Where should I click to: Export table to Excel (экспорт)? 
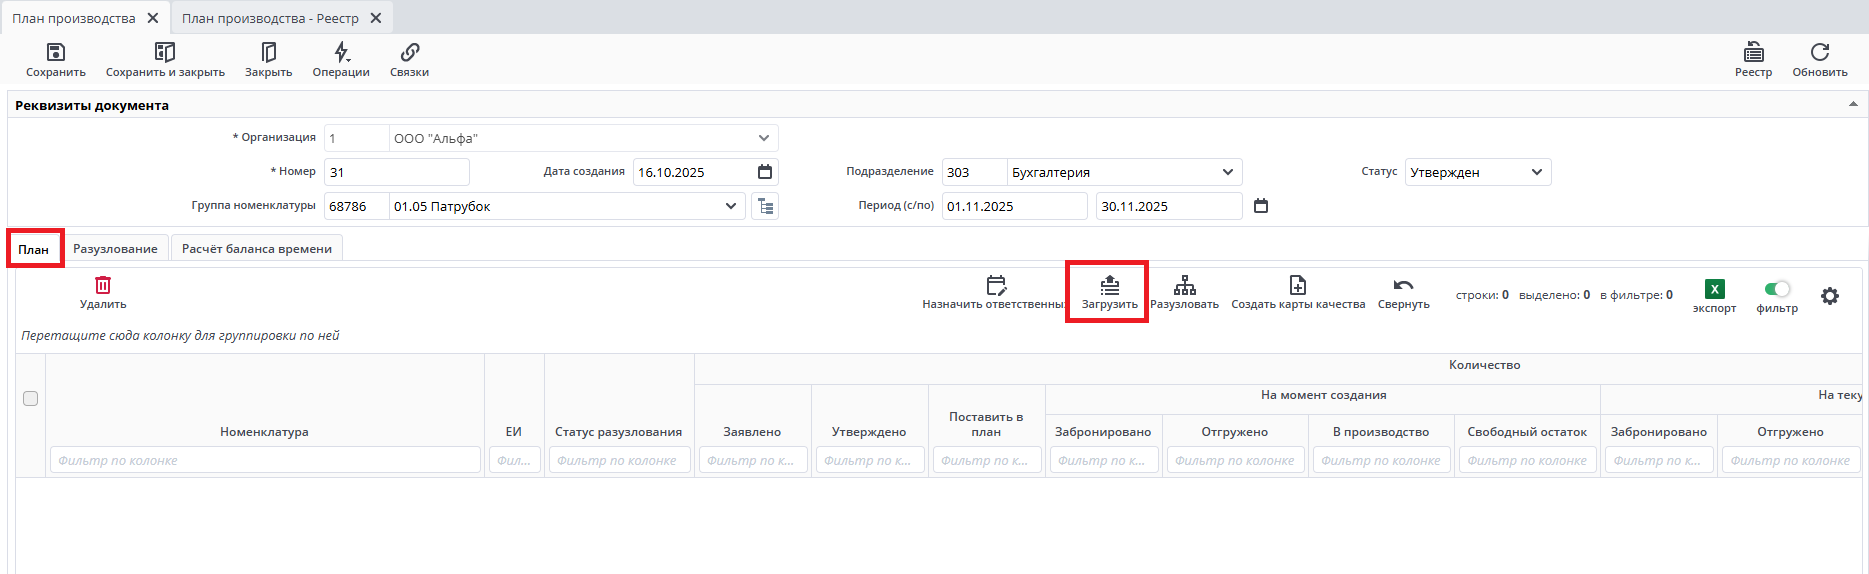click(x=1714, y=290)
